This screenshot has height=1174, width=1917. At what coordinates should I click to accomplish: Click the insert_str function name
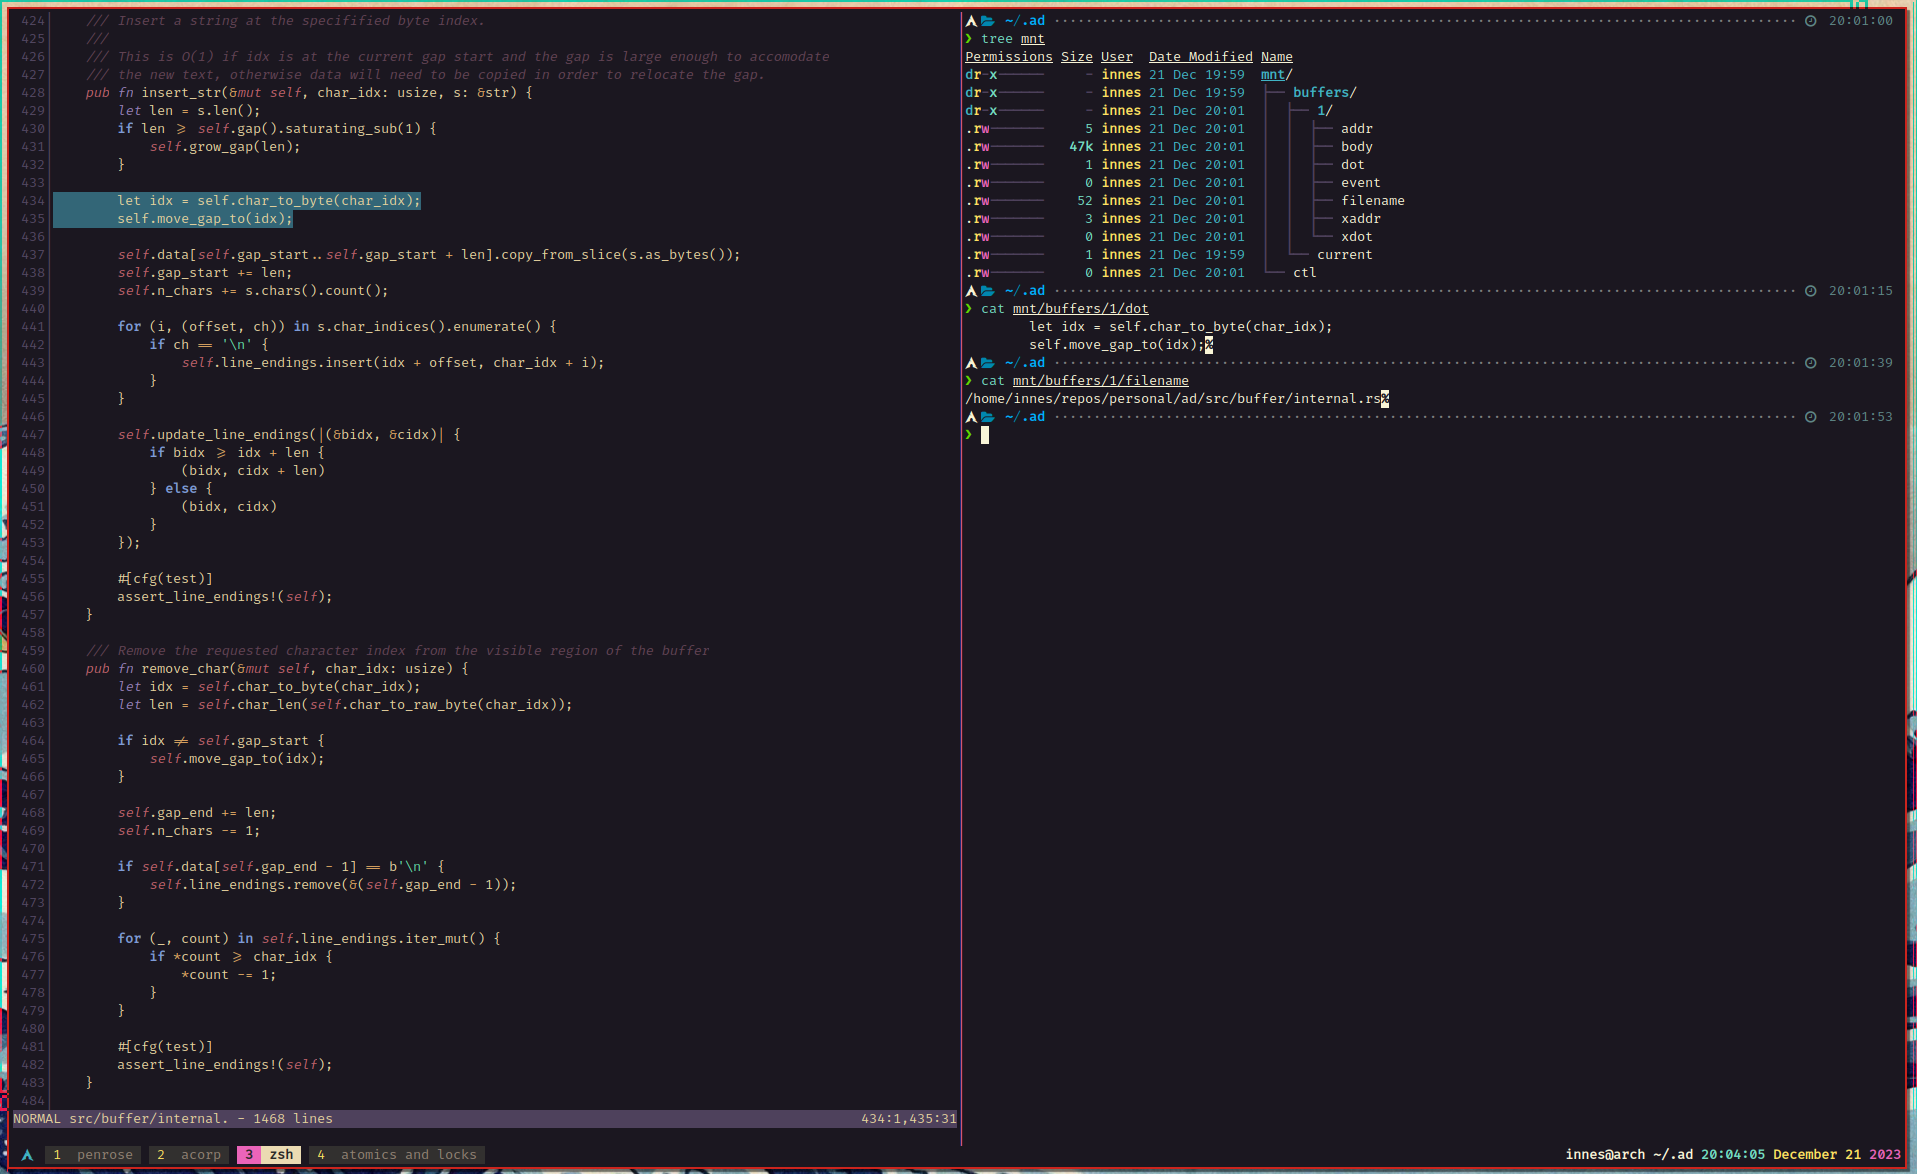(x=180, y=93)
